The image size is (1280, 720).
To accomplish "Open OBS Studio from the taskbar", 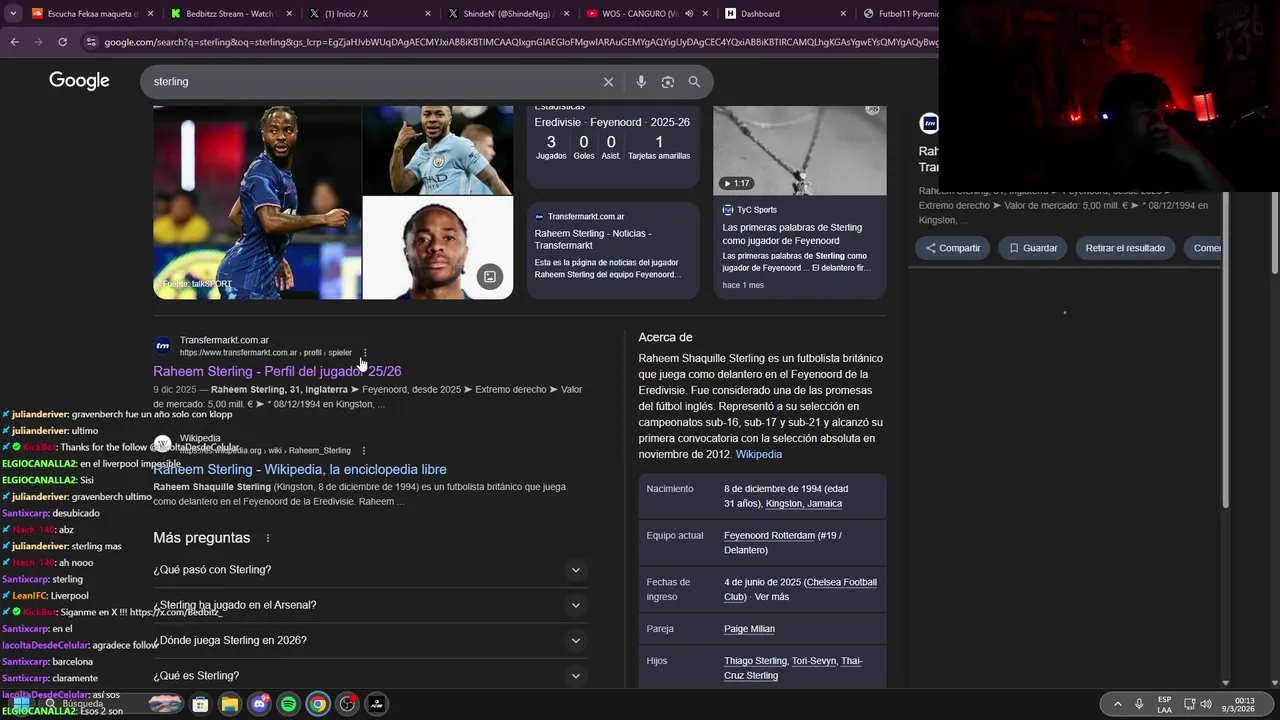I will 347,704.
